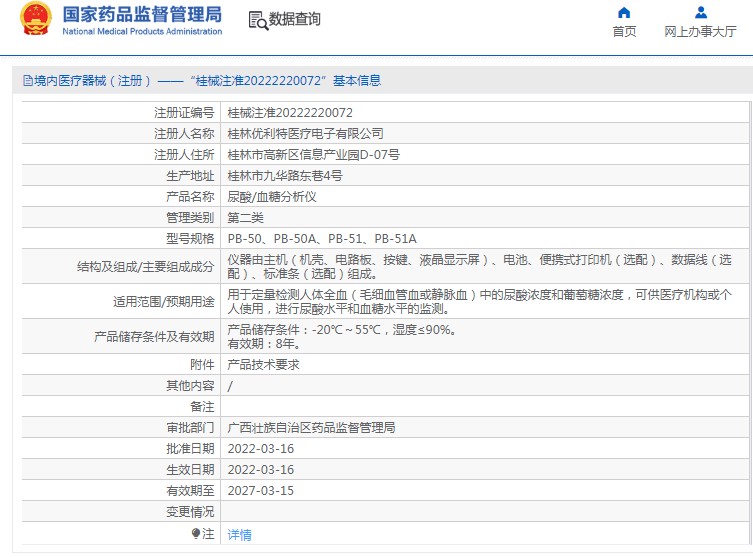Image resolution: width=753 pixels, height=557 pixels.
Task: Click the document icon before 境内医疗器械
Action: coord(27,81)
